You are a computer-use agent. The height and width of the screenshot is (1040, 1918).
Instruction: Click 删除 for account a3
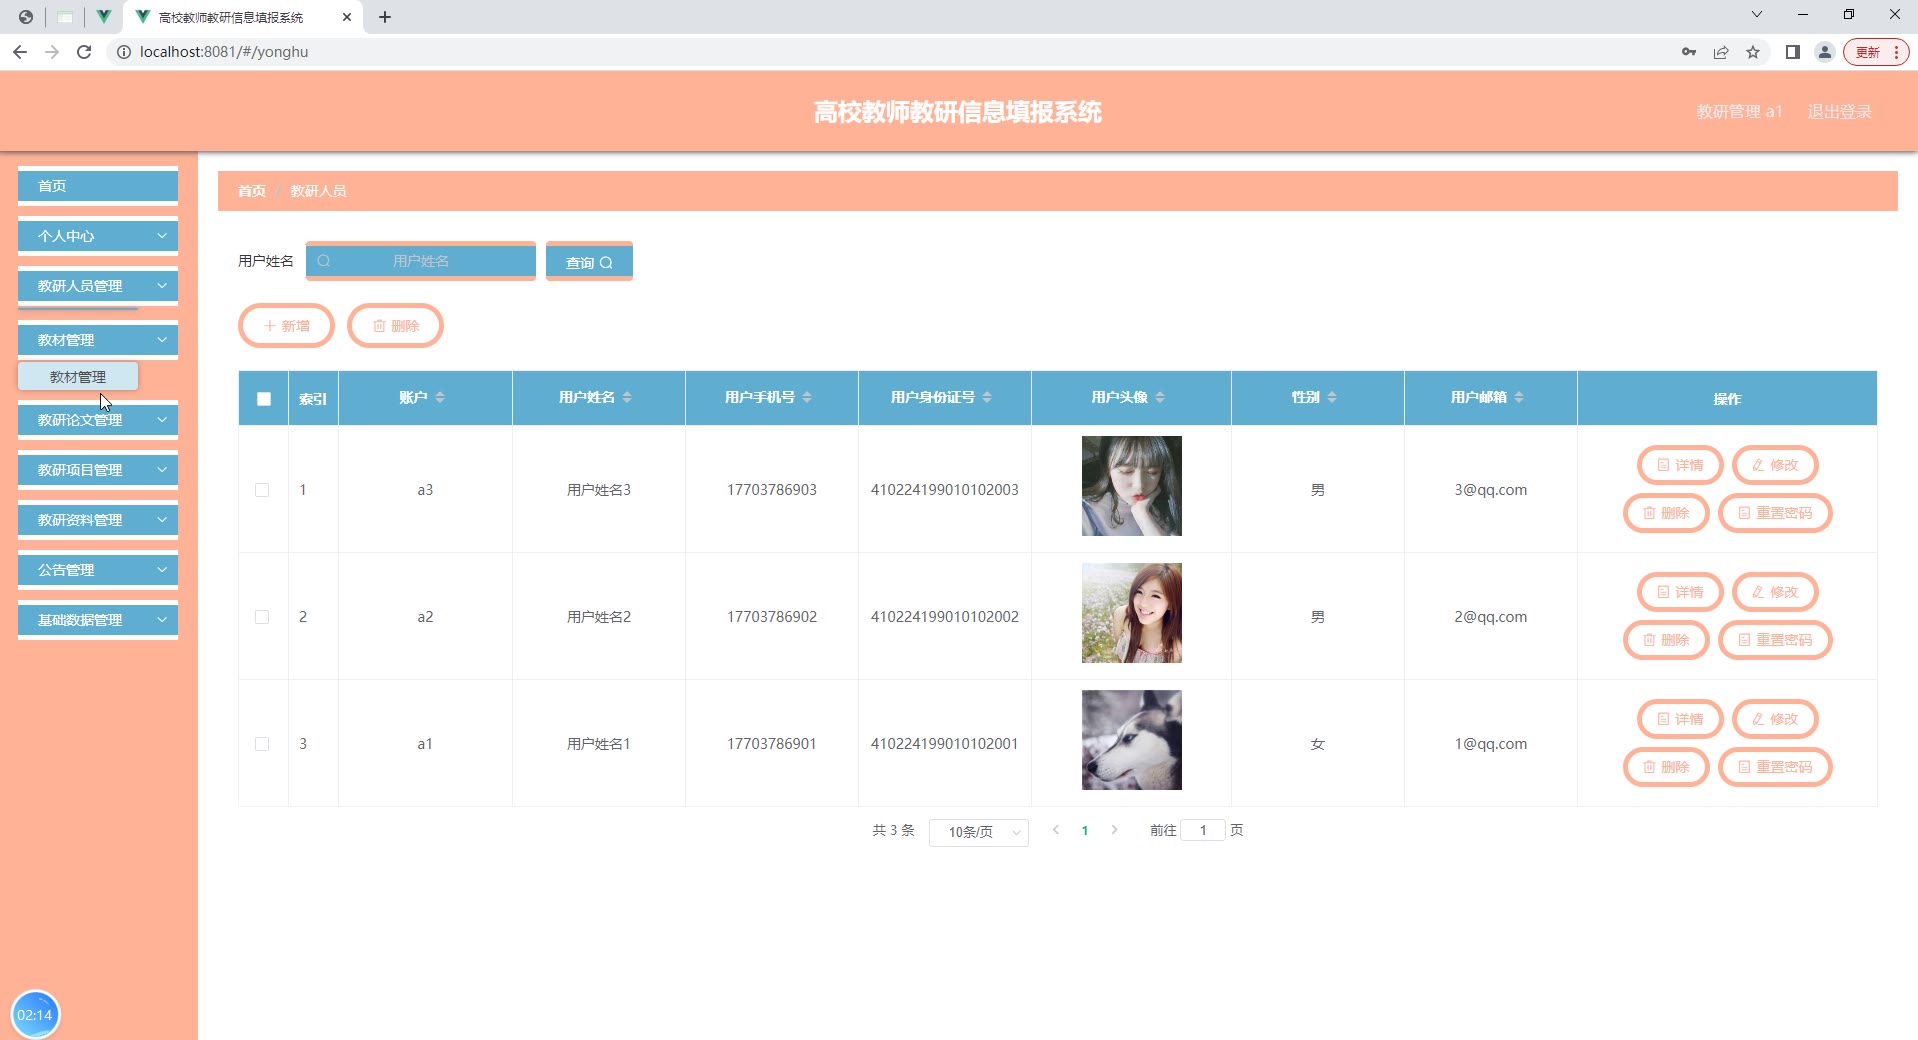pos(1666,513)
